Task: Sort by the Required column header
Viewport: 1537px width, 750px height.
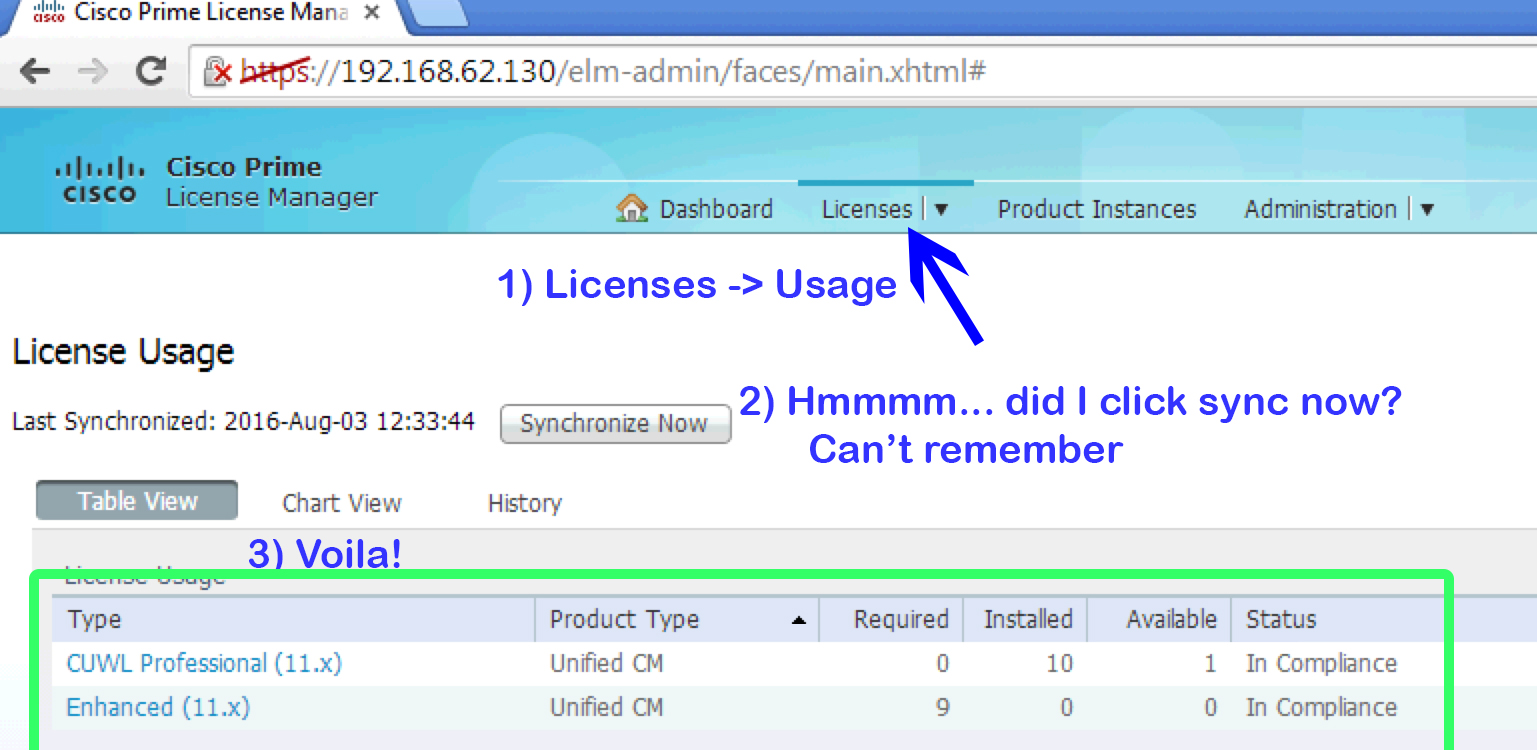Action: [x=891, y=620]
